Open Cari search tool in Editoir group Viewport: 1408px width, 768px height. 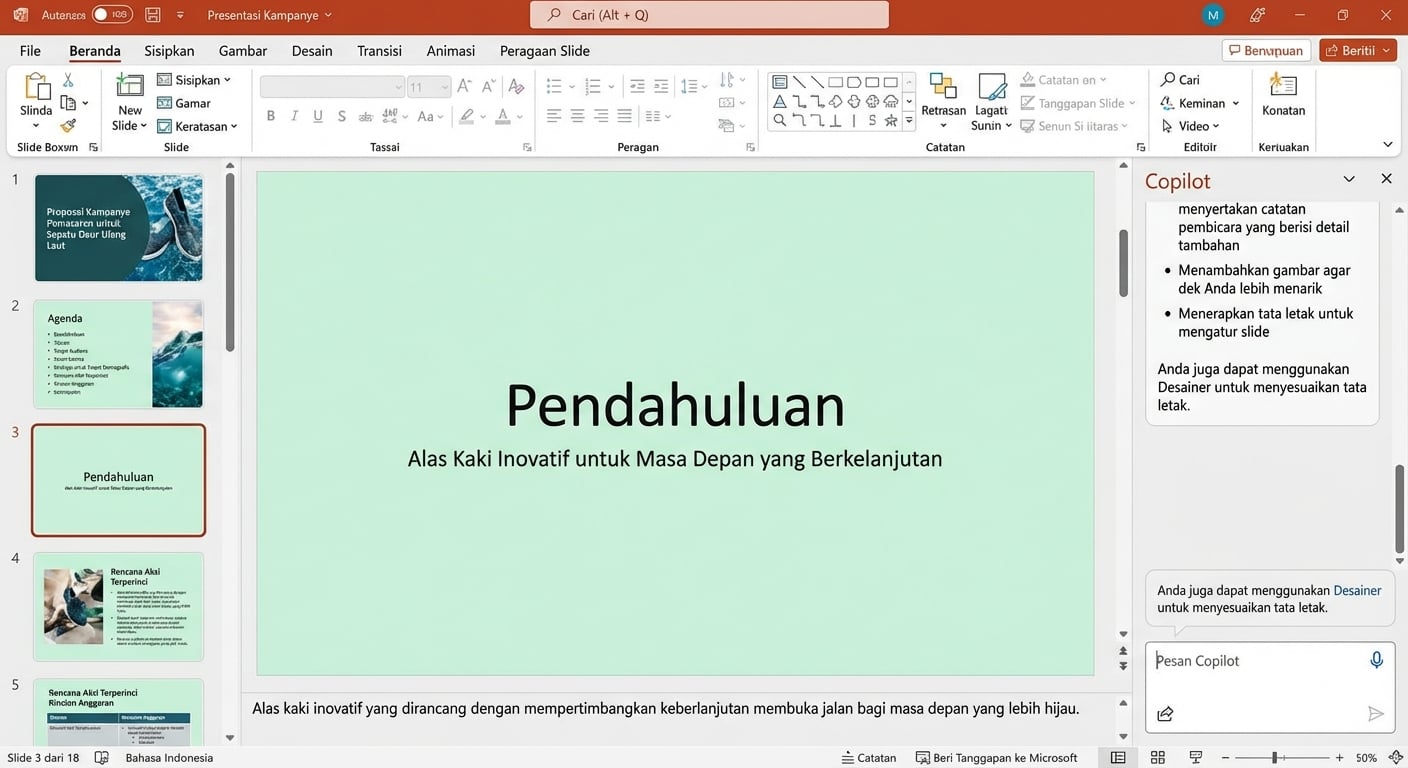click(1184, 80)
